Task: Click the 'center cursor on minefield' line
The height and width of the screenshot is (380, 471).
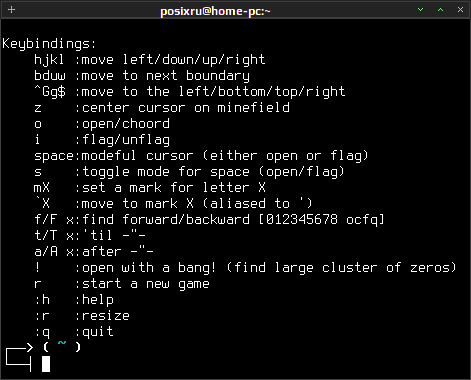Action: point(162,108)
